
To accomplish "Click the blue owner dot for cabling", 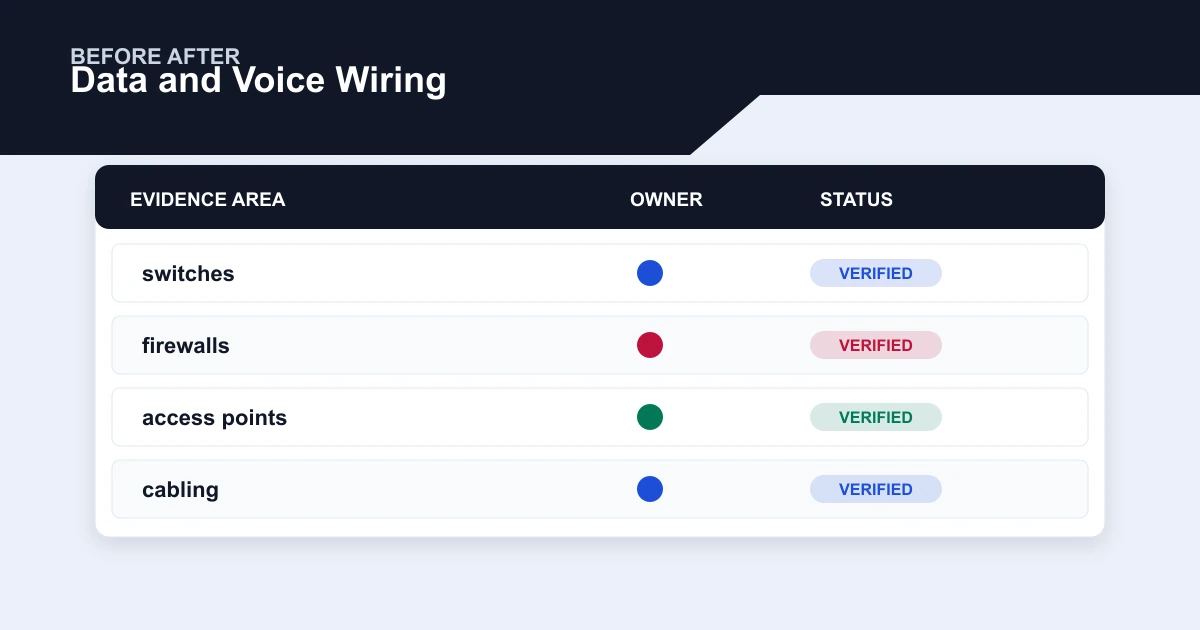I will [x=650, y=489].
